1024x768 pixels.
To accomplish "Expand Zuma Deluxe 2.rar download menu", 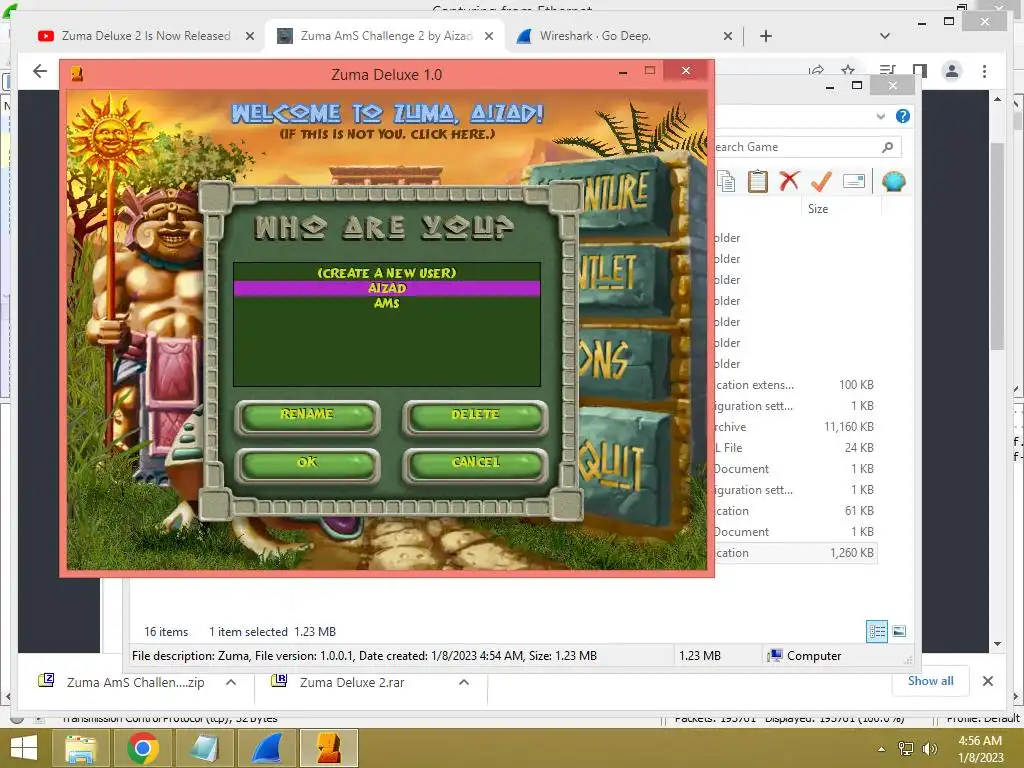I will (x=464, y=682).
